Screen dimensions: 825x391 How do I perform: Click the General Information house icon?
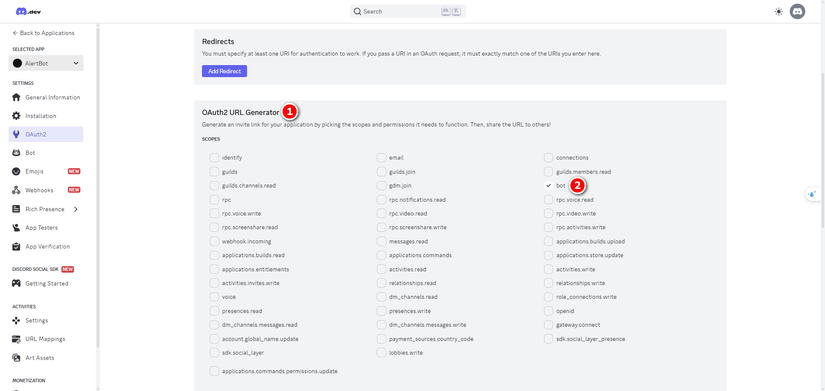[x=16, y=97]
